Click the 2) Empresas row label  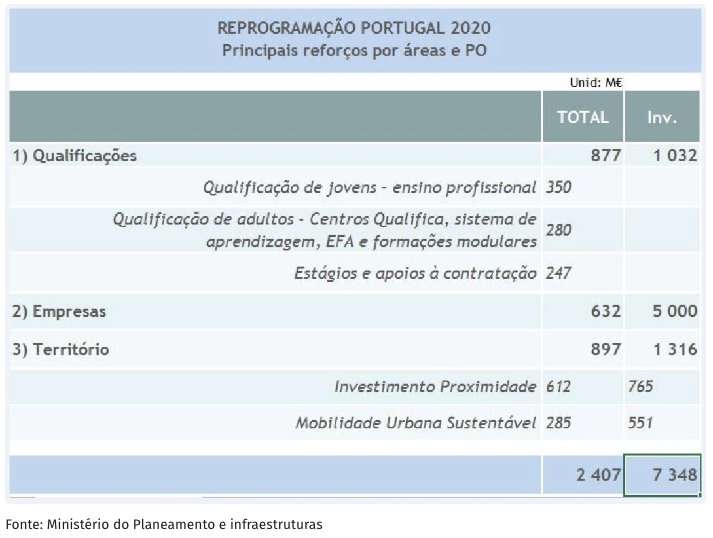[59, 312]
